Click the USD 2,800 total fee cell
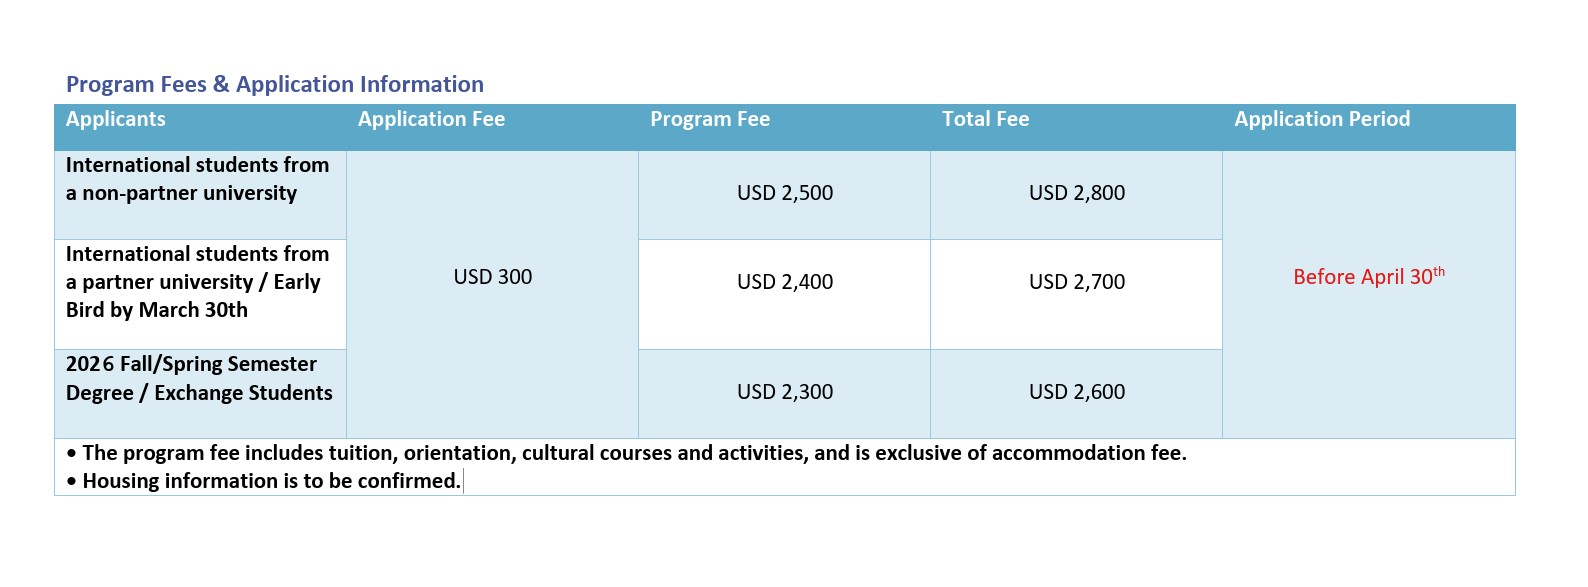Viewport: 1588px width, 587px height. [x=1077, y=193]
